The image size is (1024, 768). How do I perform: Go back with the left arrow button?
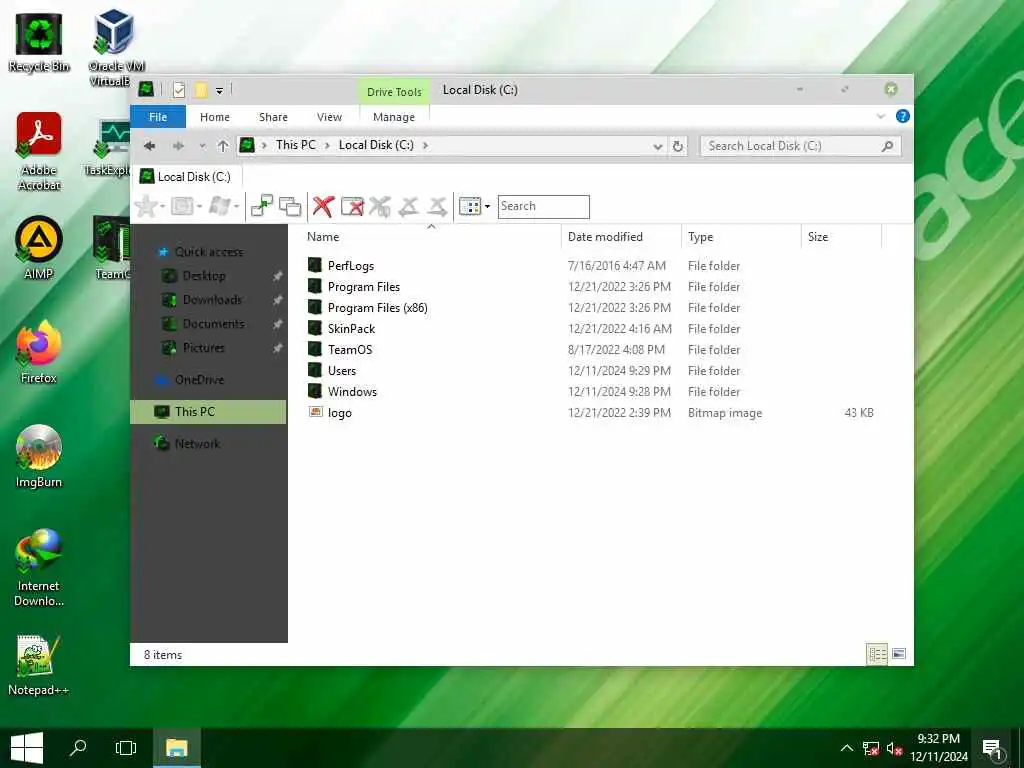click(150, 146)
